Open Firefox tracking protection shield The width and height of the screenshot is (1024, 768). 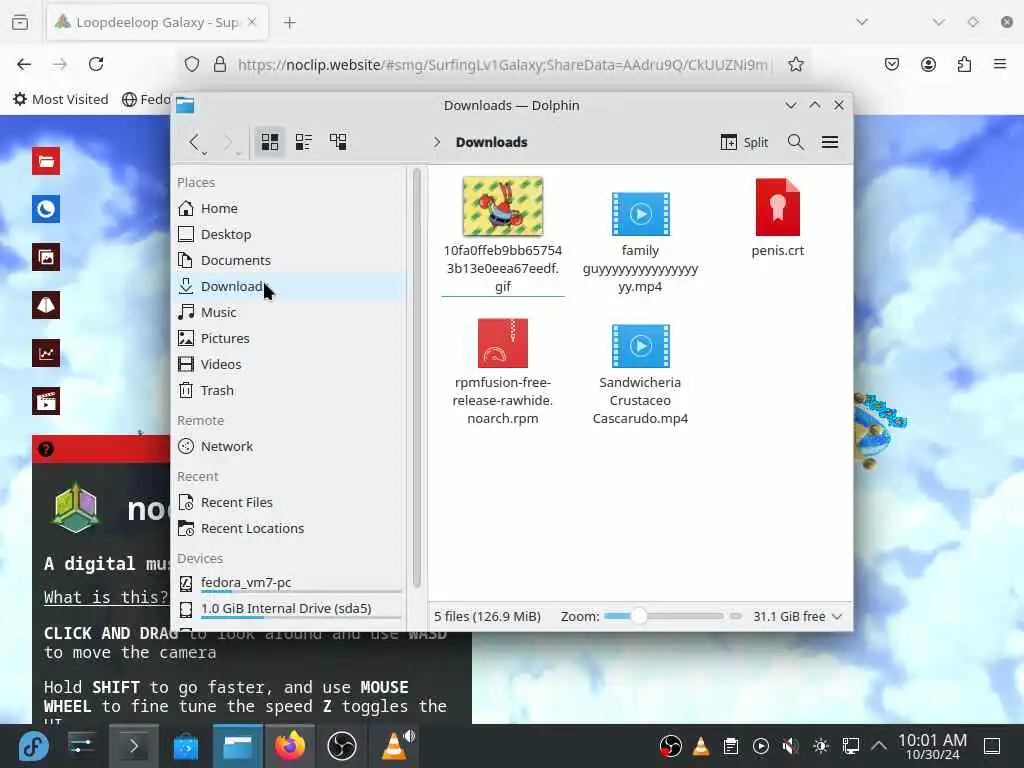(191, 64)
